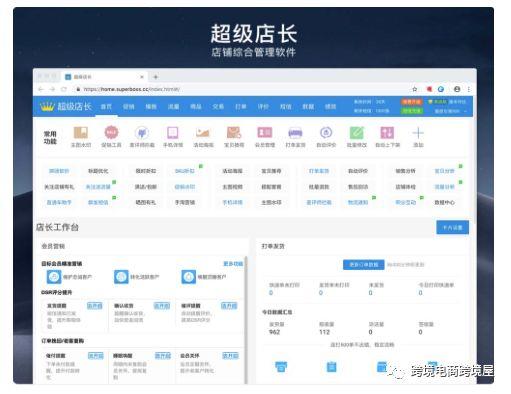Click 去开启 for 催评提醒
511x394 pixels.
pos(229,306)
